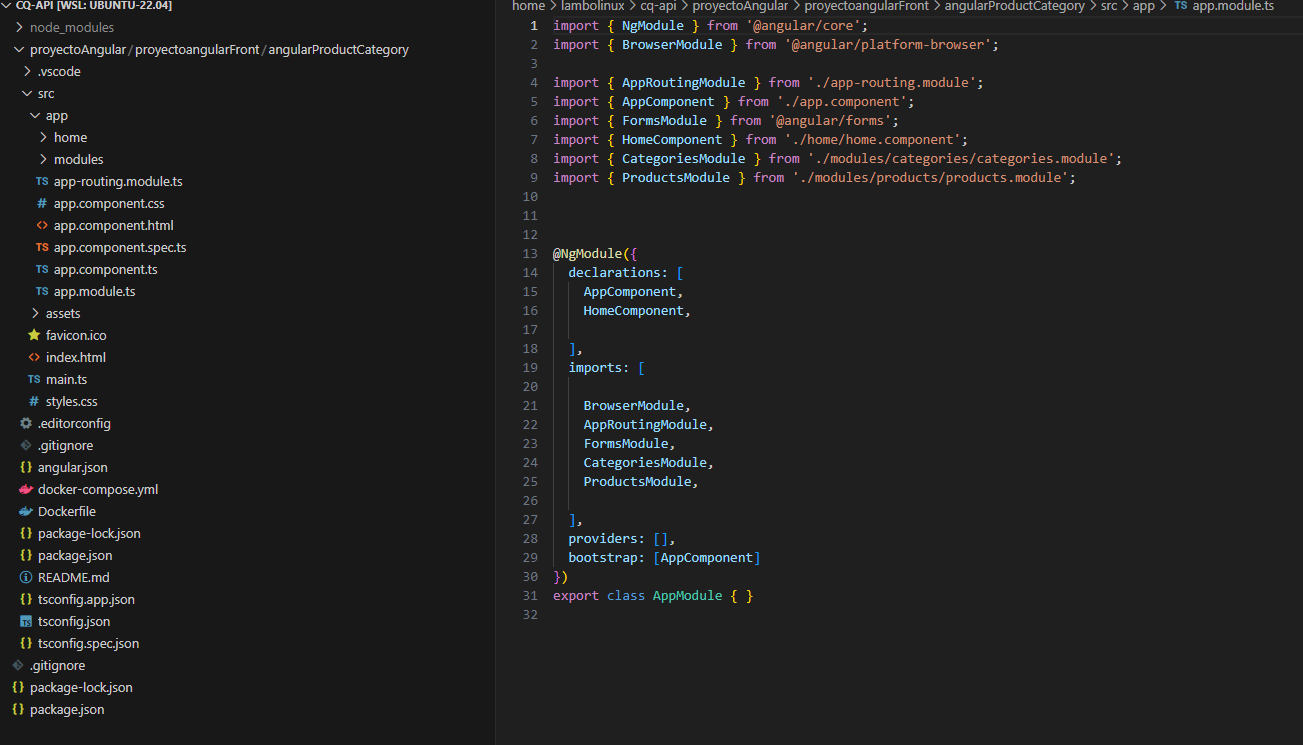
Task: Click the CSS hash icon for styles.css
Action: click(x=34, y=401)
